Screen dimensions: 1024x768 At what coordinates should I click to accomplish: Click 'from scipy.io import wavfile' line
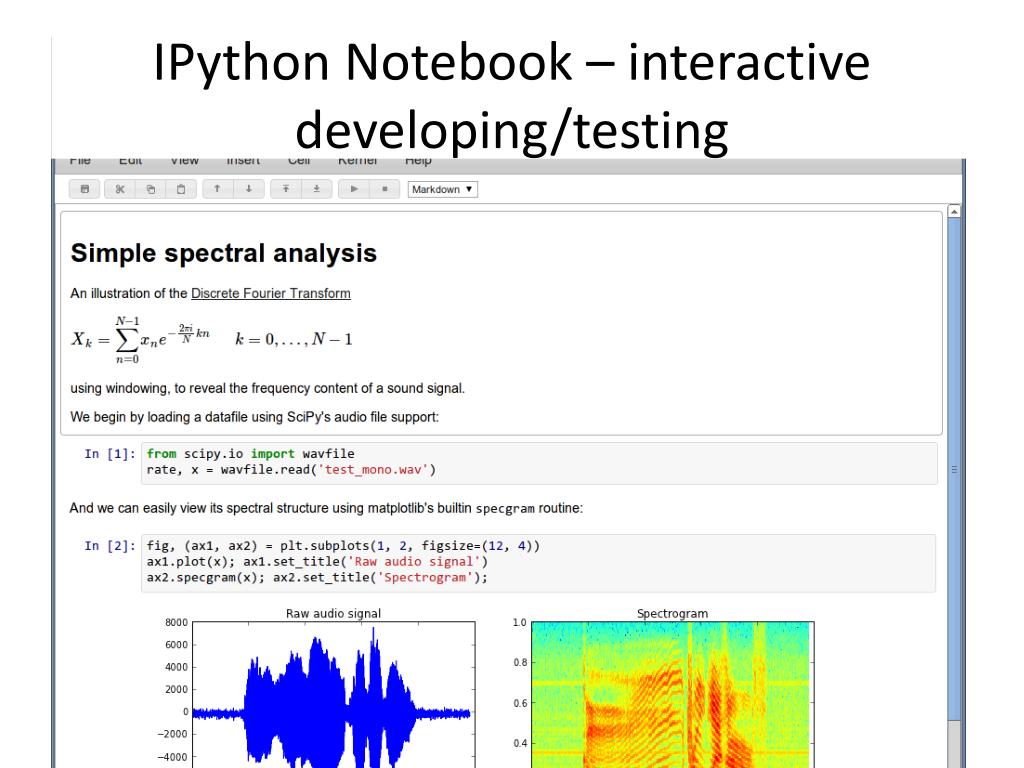click(x=250, y=454)
